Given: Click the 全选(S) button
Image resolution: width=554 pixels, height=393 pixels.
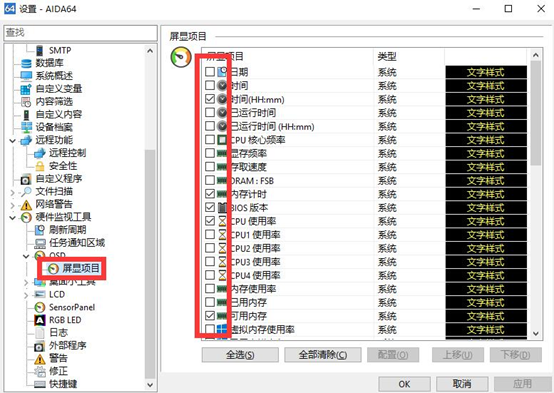Looking at the screenshot, I should click(x=240, y=355).
